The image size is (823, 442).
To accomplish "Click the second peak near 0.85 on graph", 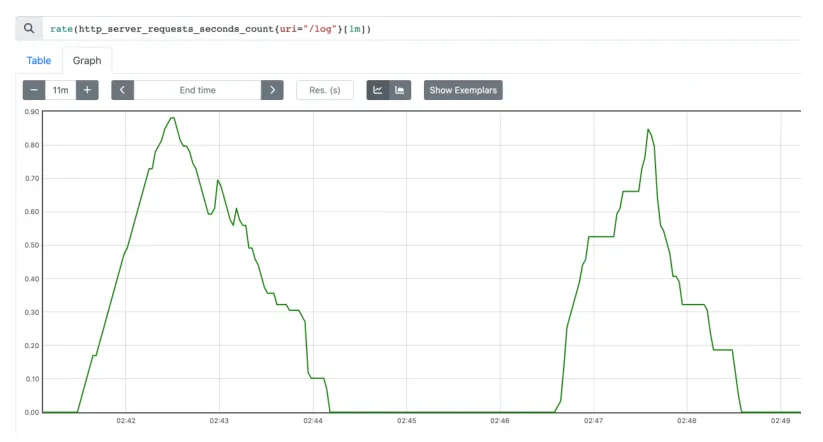I will [648, 129].
